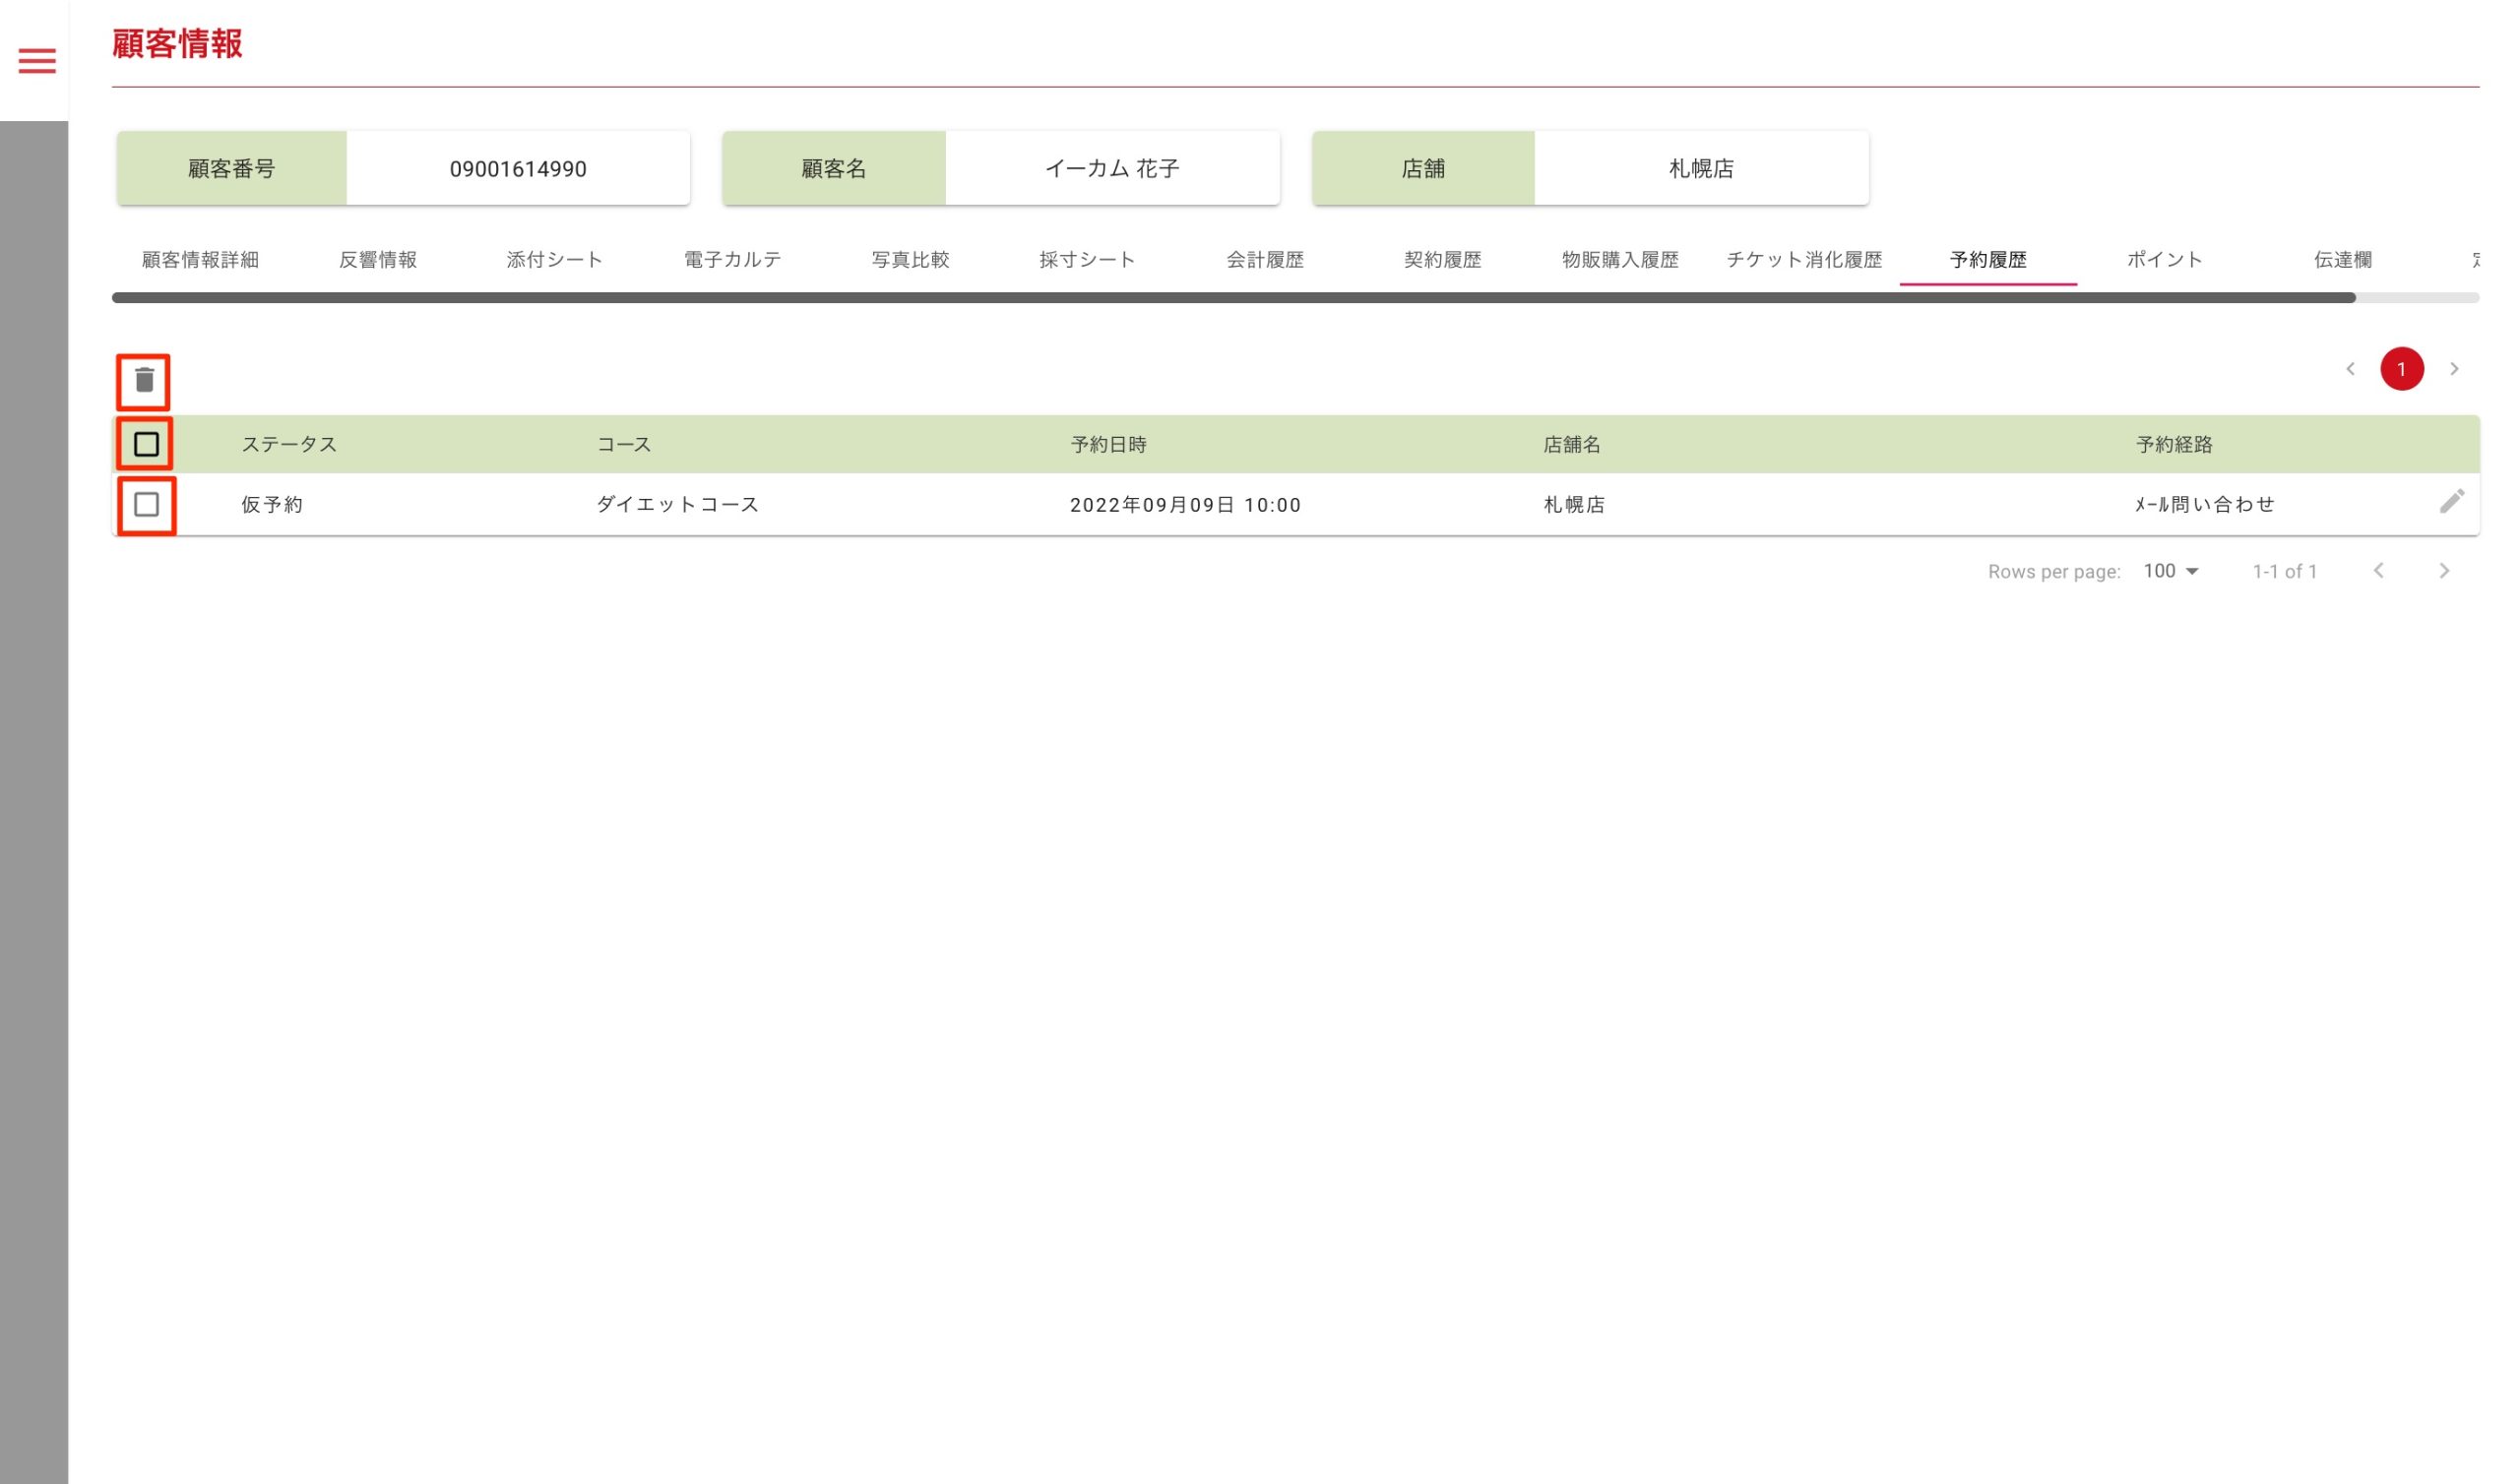Open the 電子カルテ tab
This screenshot has height=1484, width=2520.
click(x=732, y=260)
